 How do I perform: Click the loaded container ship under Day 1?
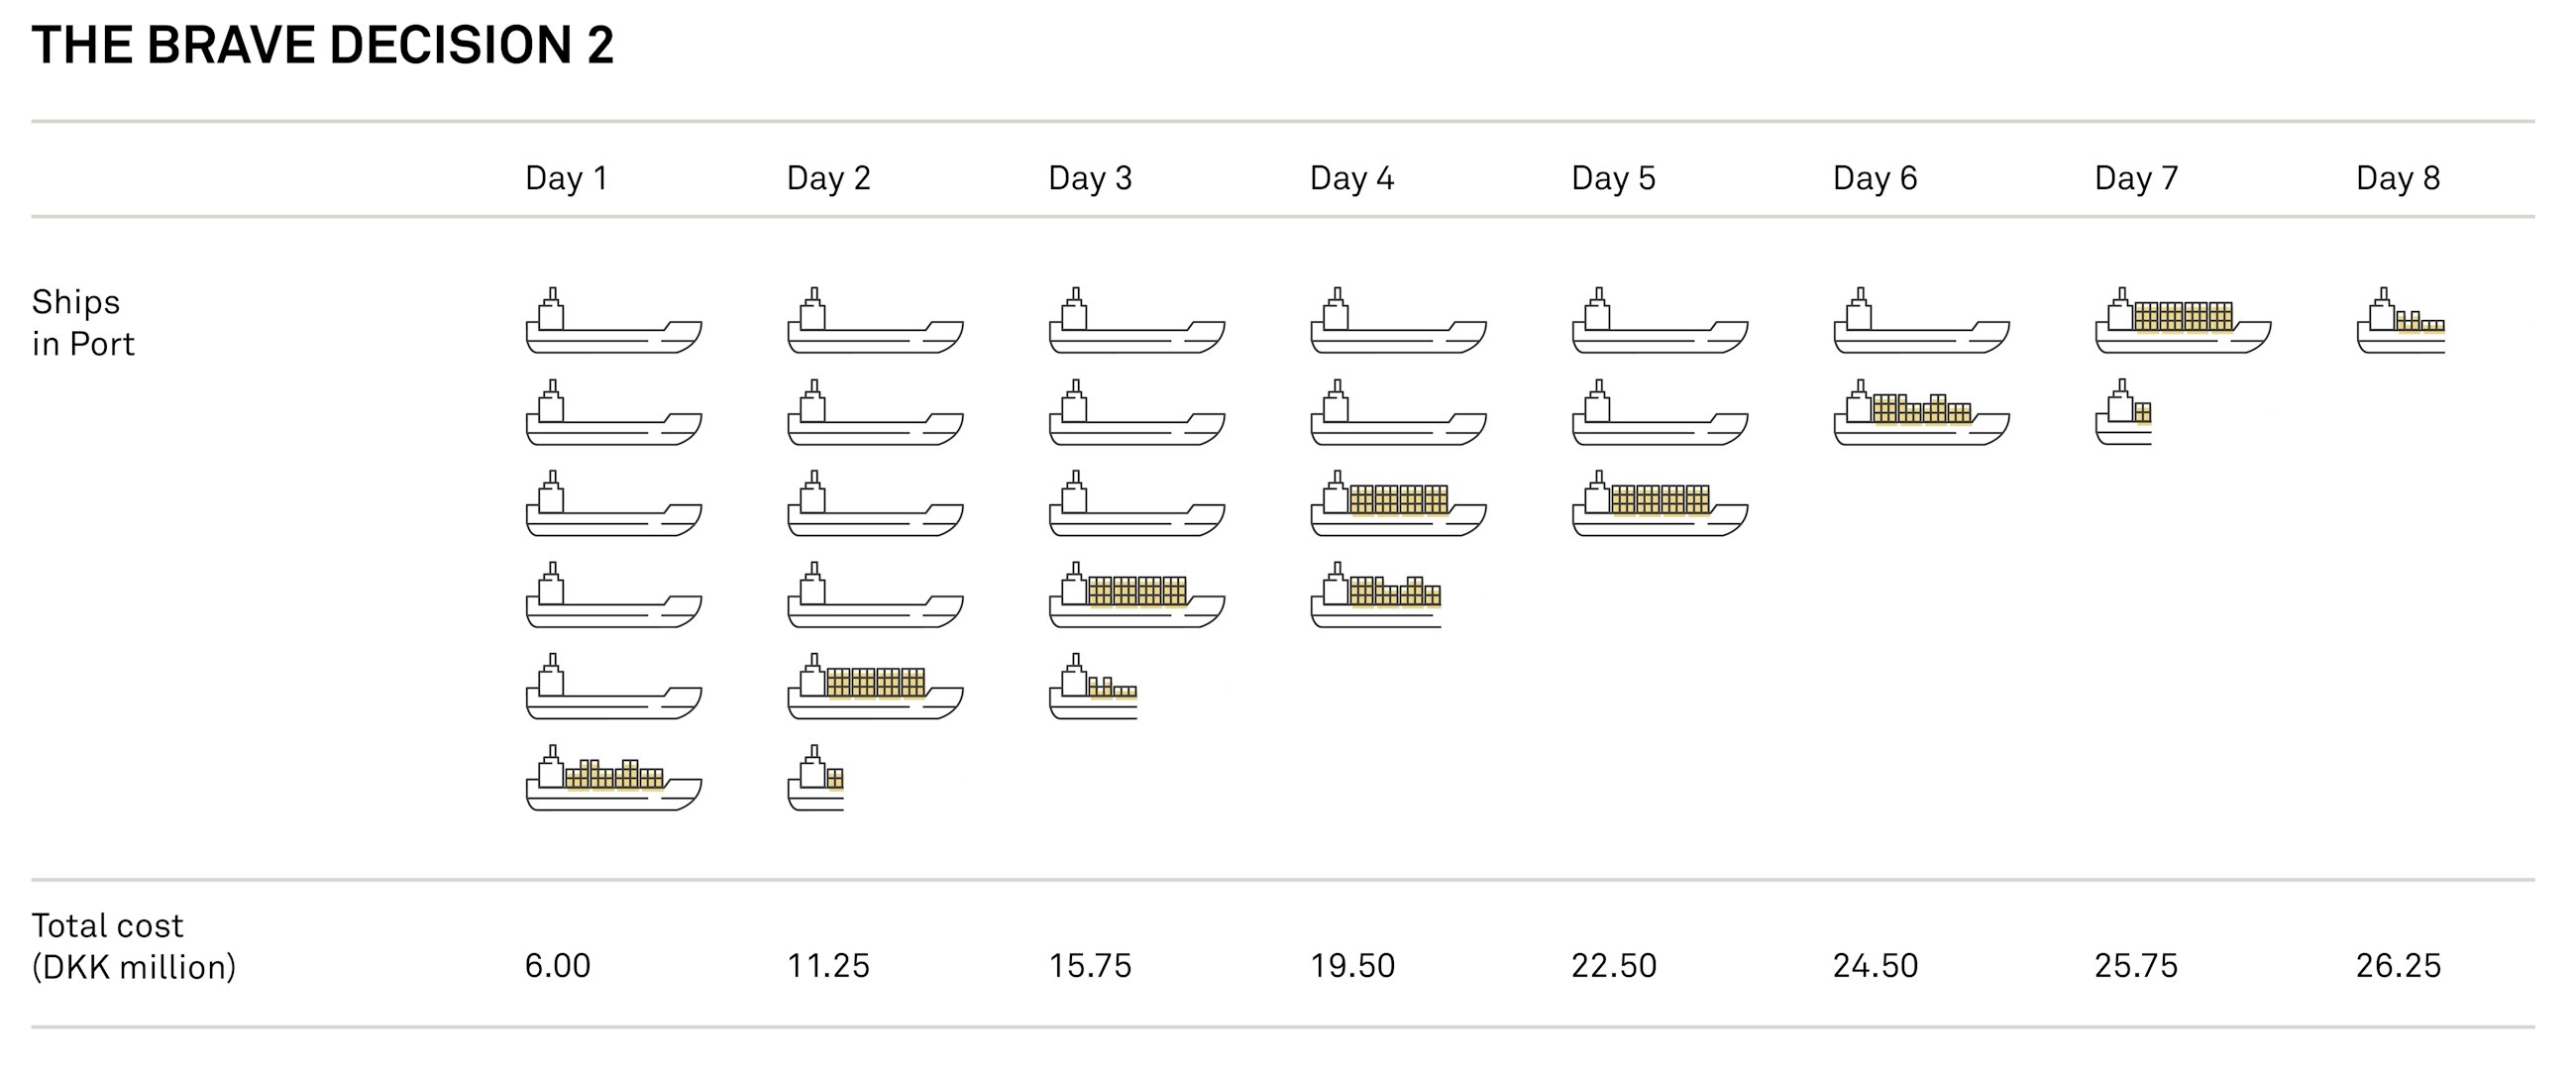[613, 780]
